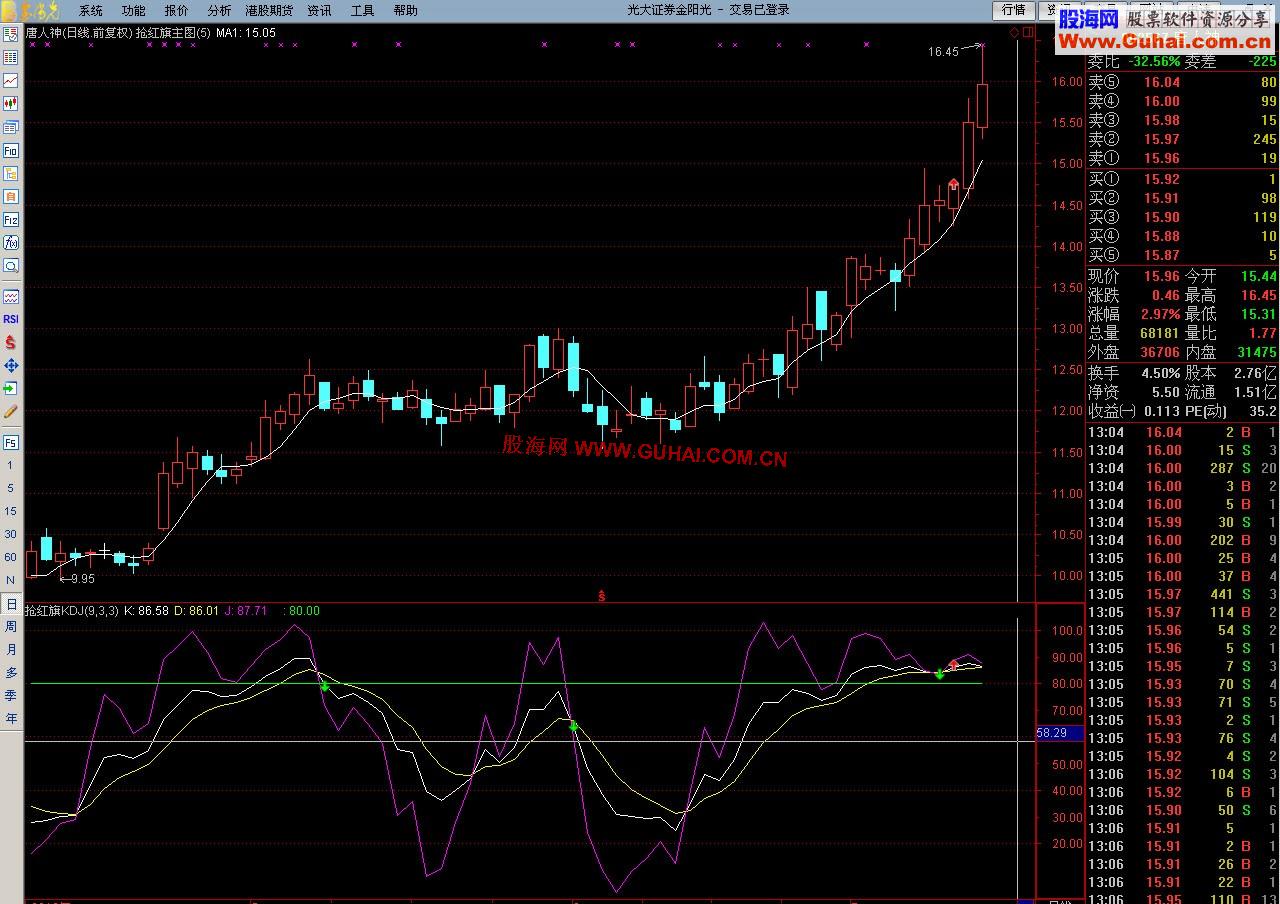Click the red up-arrow signal on KDJ chart
Viewport: 1280px width, 904px height.
[955, 665]
